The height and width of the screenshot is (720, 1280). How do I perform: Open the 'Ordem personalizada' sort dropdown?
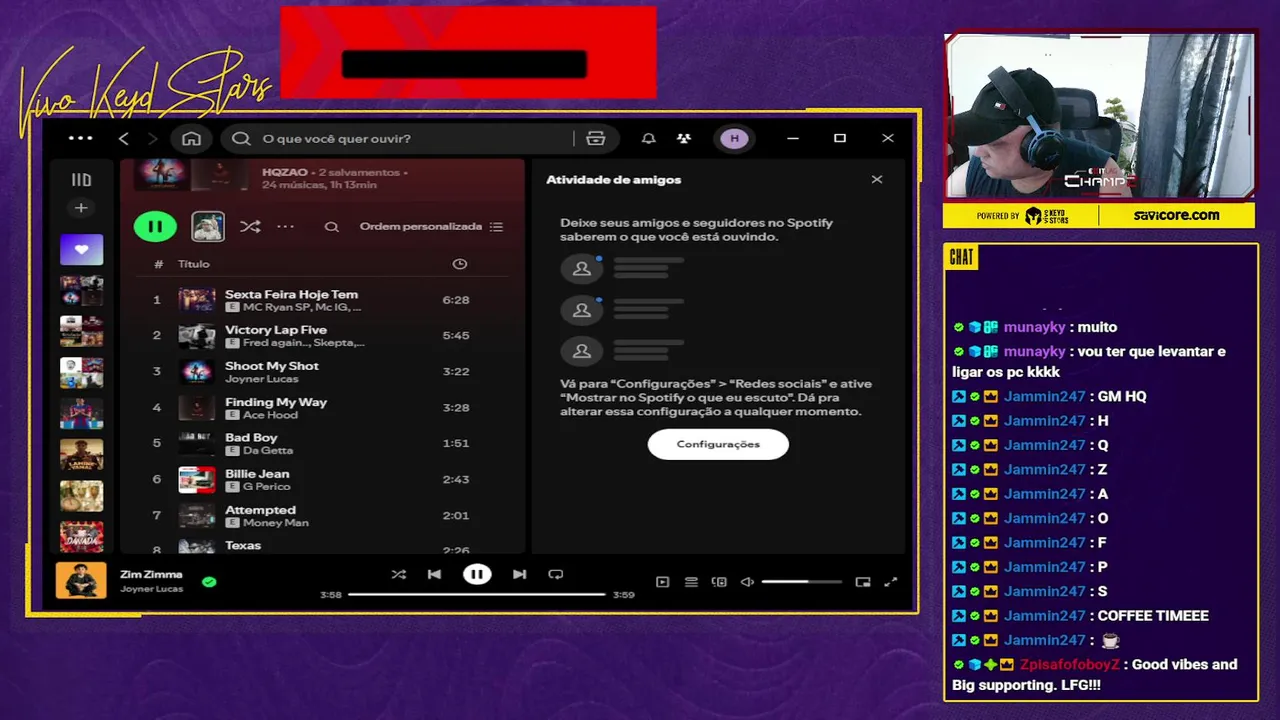[432, 227]
